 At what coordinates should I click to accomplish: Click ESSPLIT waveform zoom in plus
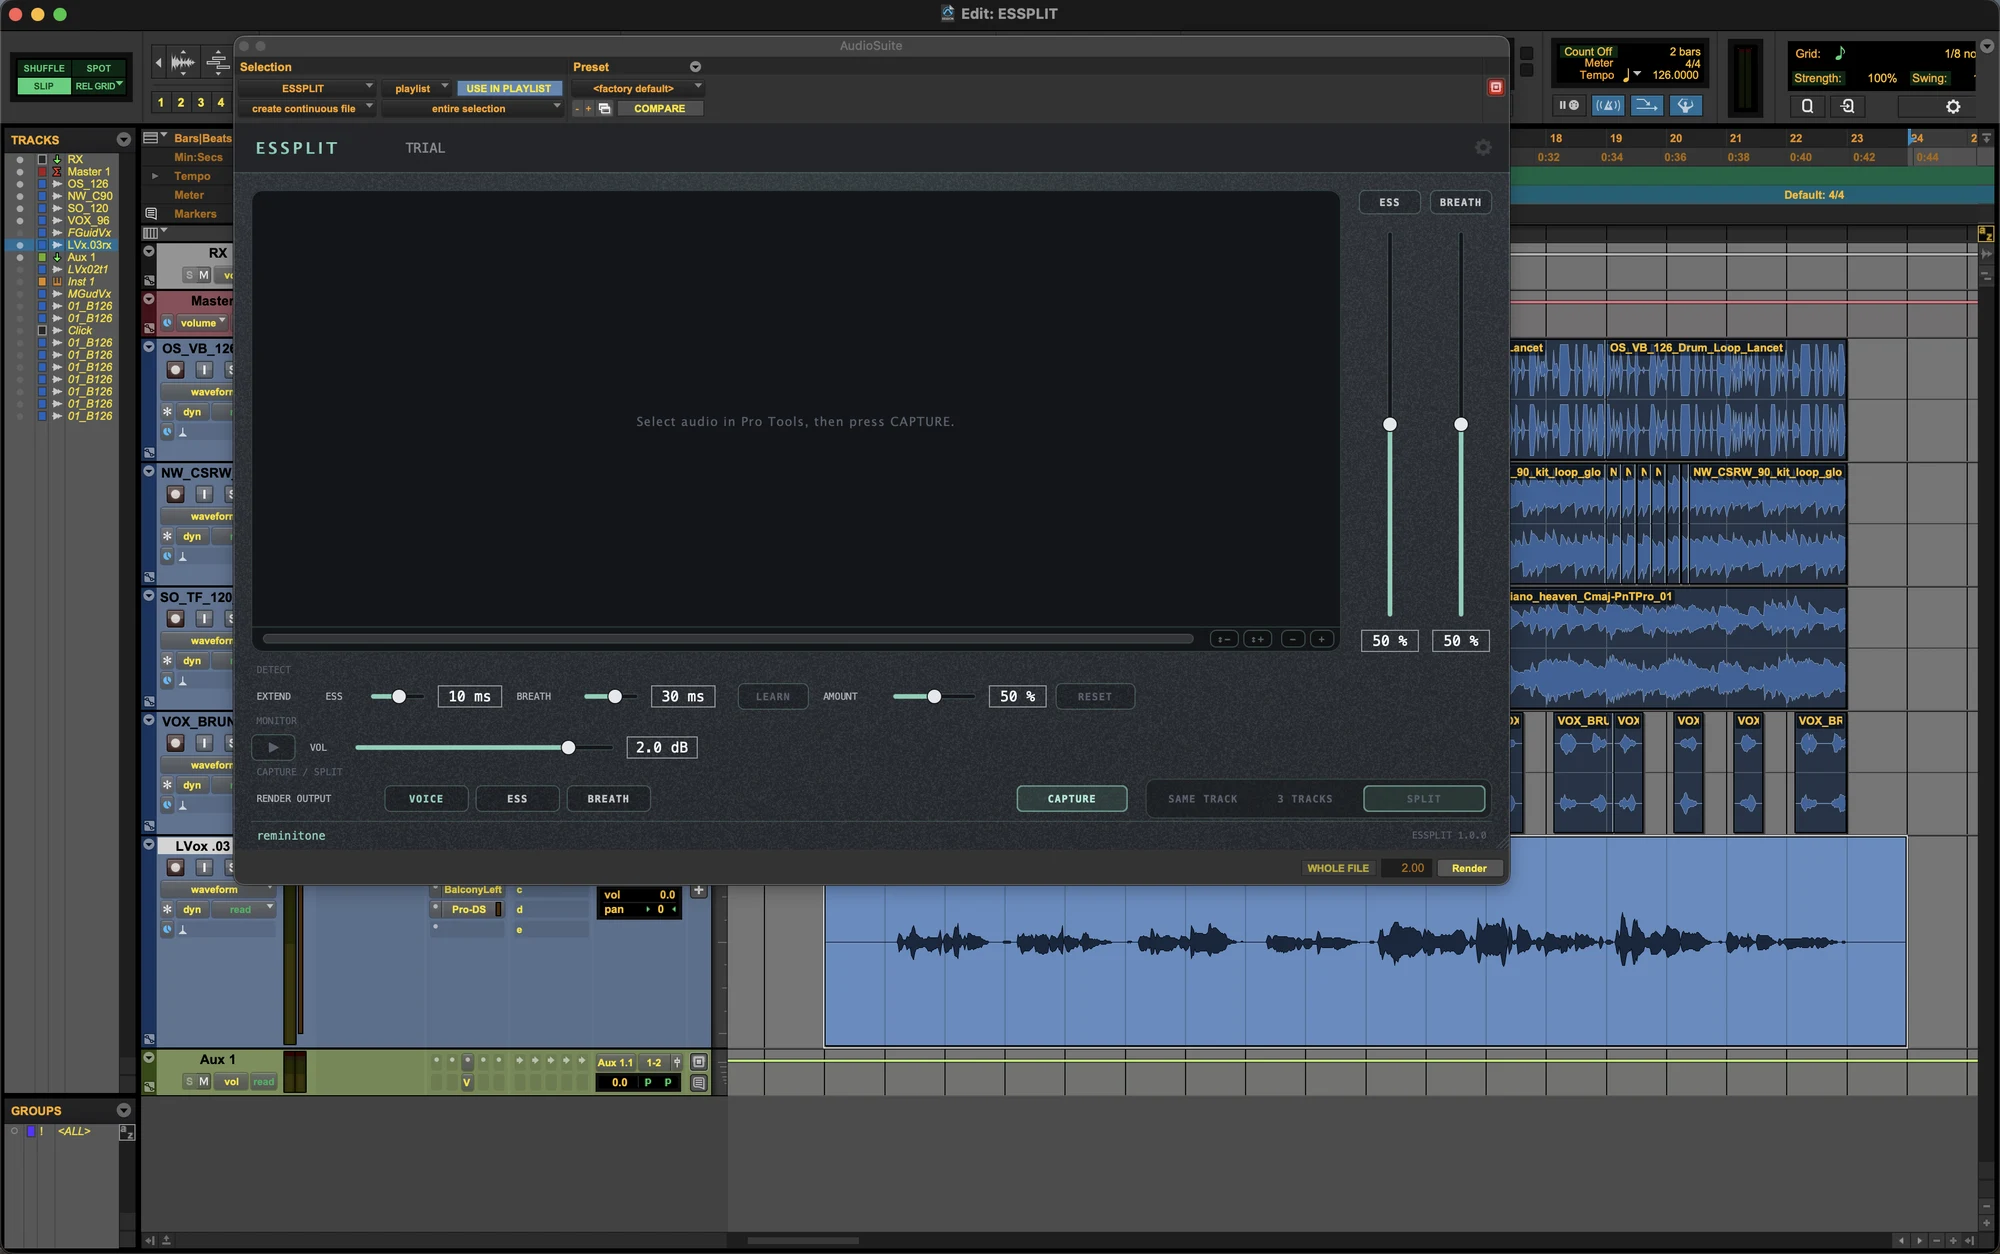[x=1322, y=639]
